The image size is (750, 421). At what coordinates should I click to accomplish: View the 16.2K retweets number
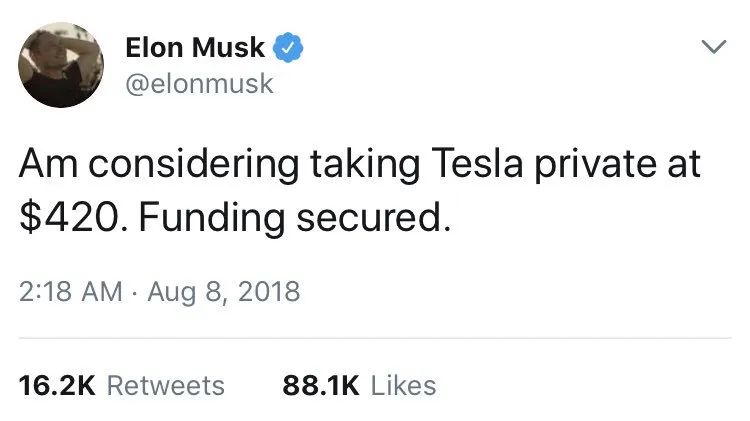coord(57,386)
